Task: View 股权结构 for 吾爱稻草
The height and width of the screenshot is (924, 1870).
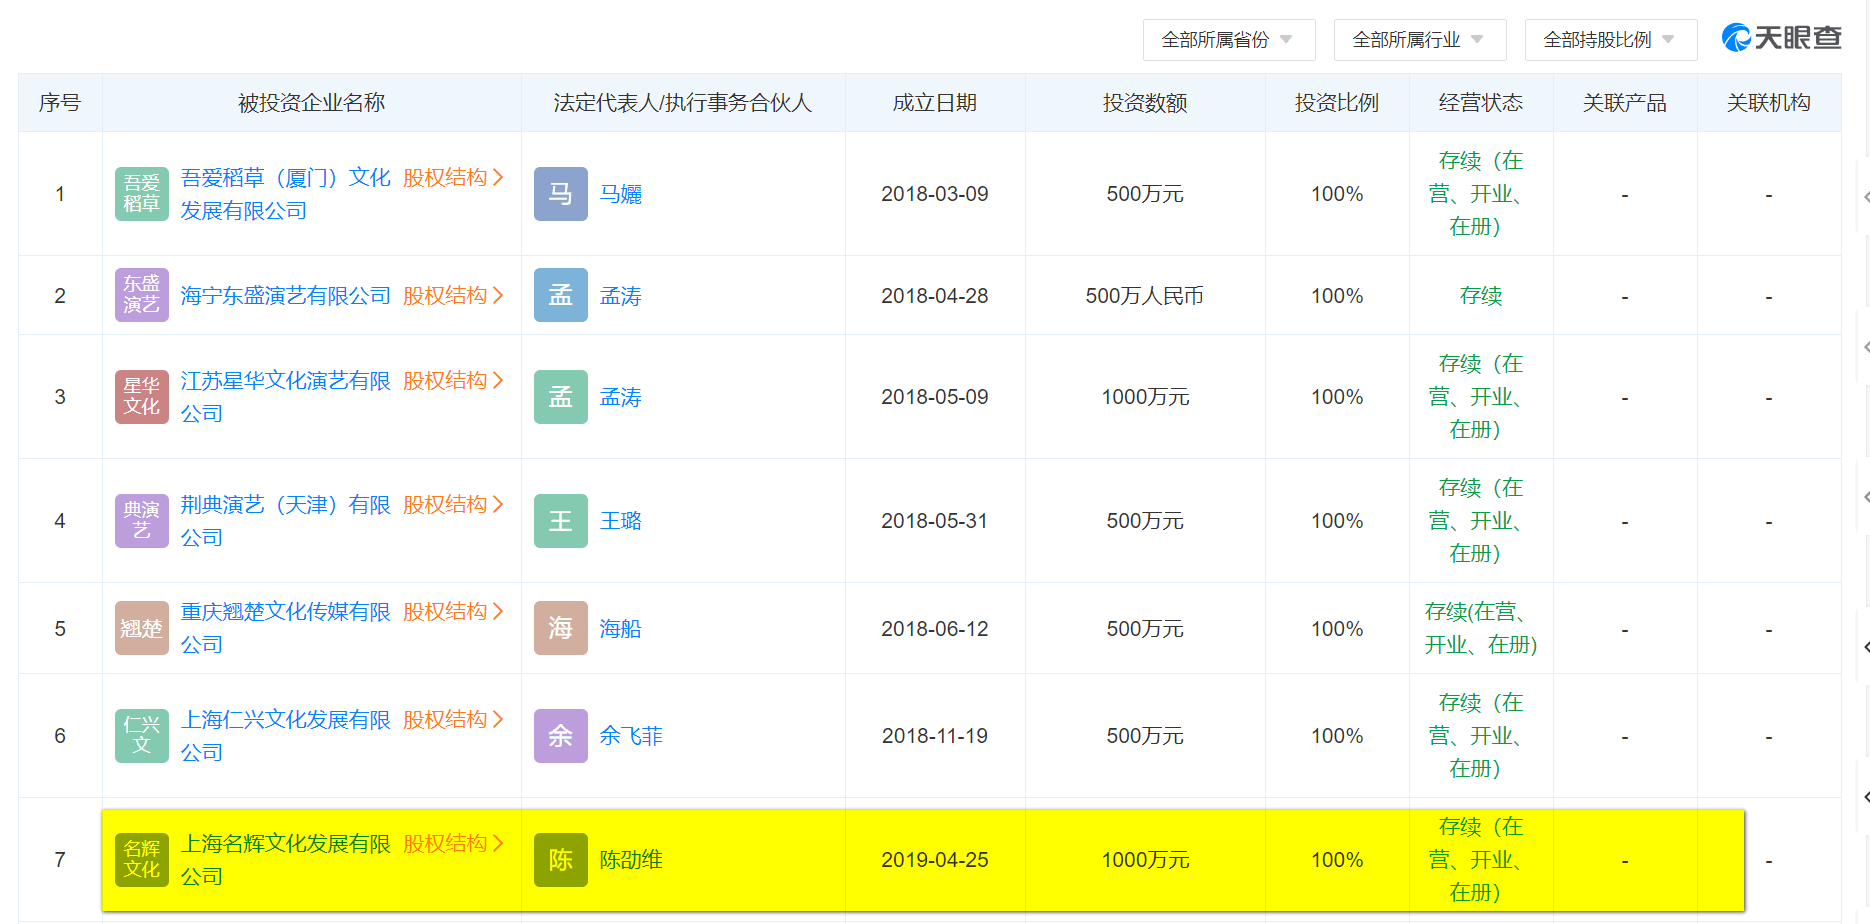Action: [453, 178]
